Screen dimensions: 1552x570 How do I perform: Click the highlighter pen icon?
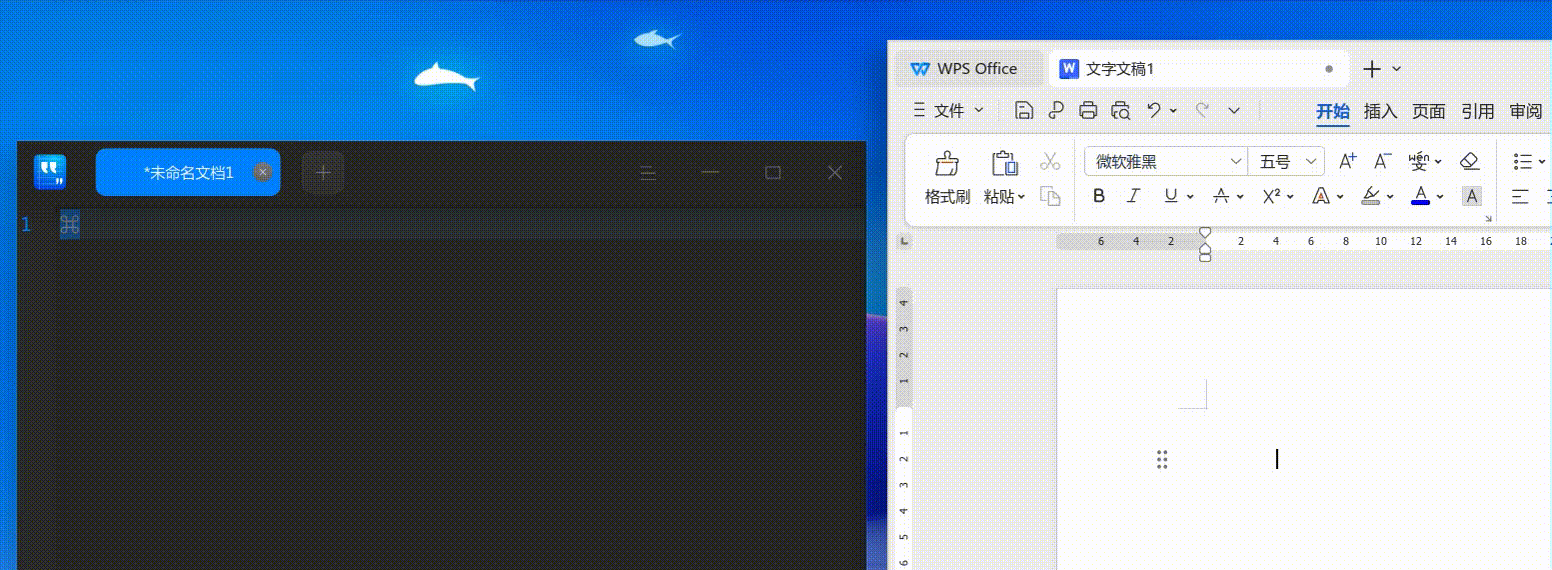pyautogui.click(x=1371, y=196)
